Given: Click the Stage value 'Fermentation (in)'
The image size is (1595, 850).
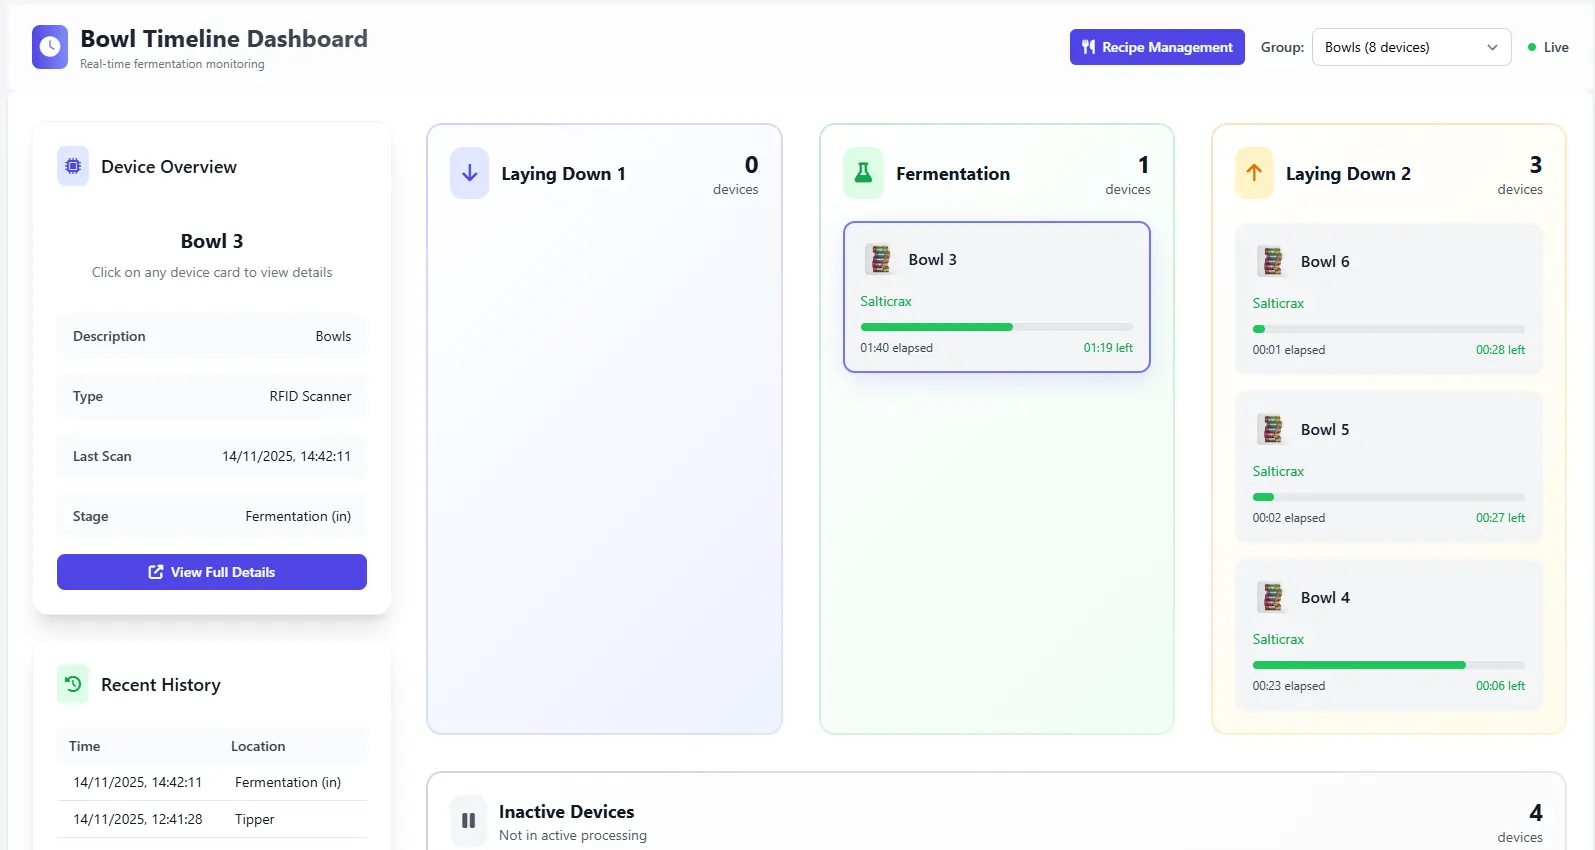Looking at the screenshot, I should pos(298,516).
